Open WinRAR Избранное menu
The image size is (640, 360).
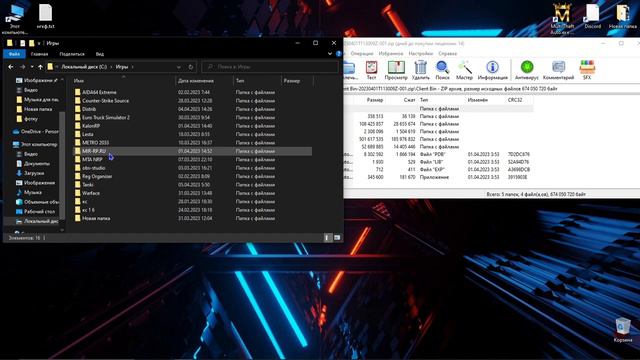coord(391,53)
